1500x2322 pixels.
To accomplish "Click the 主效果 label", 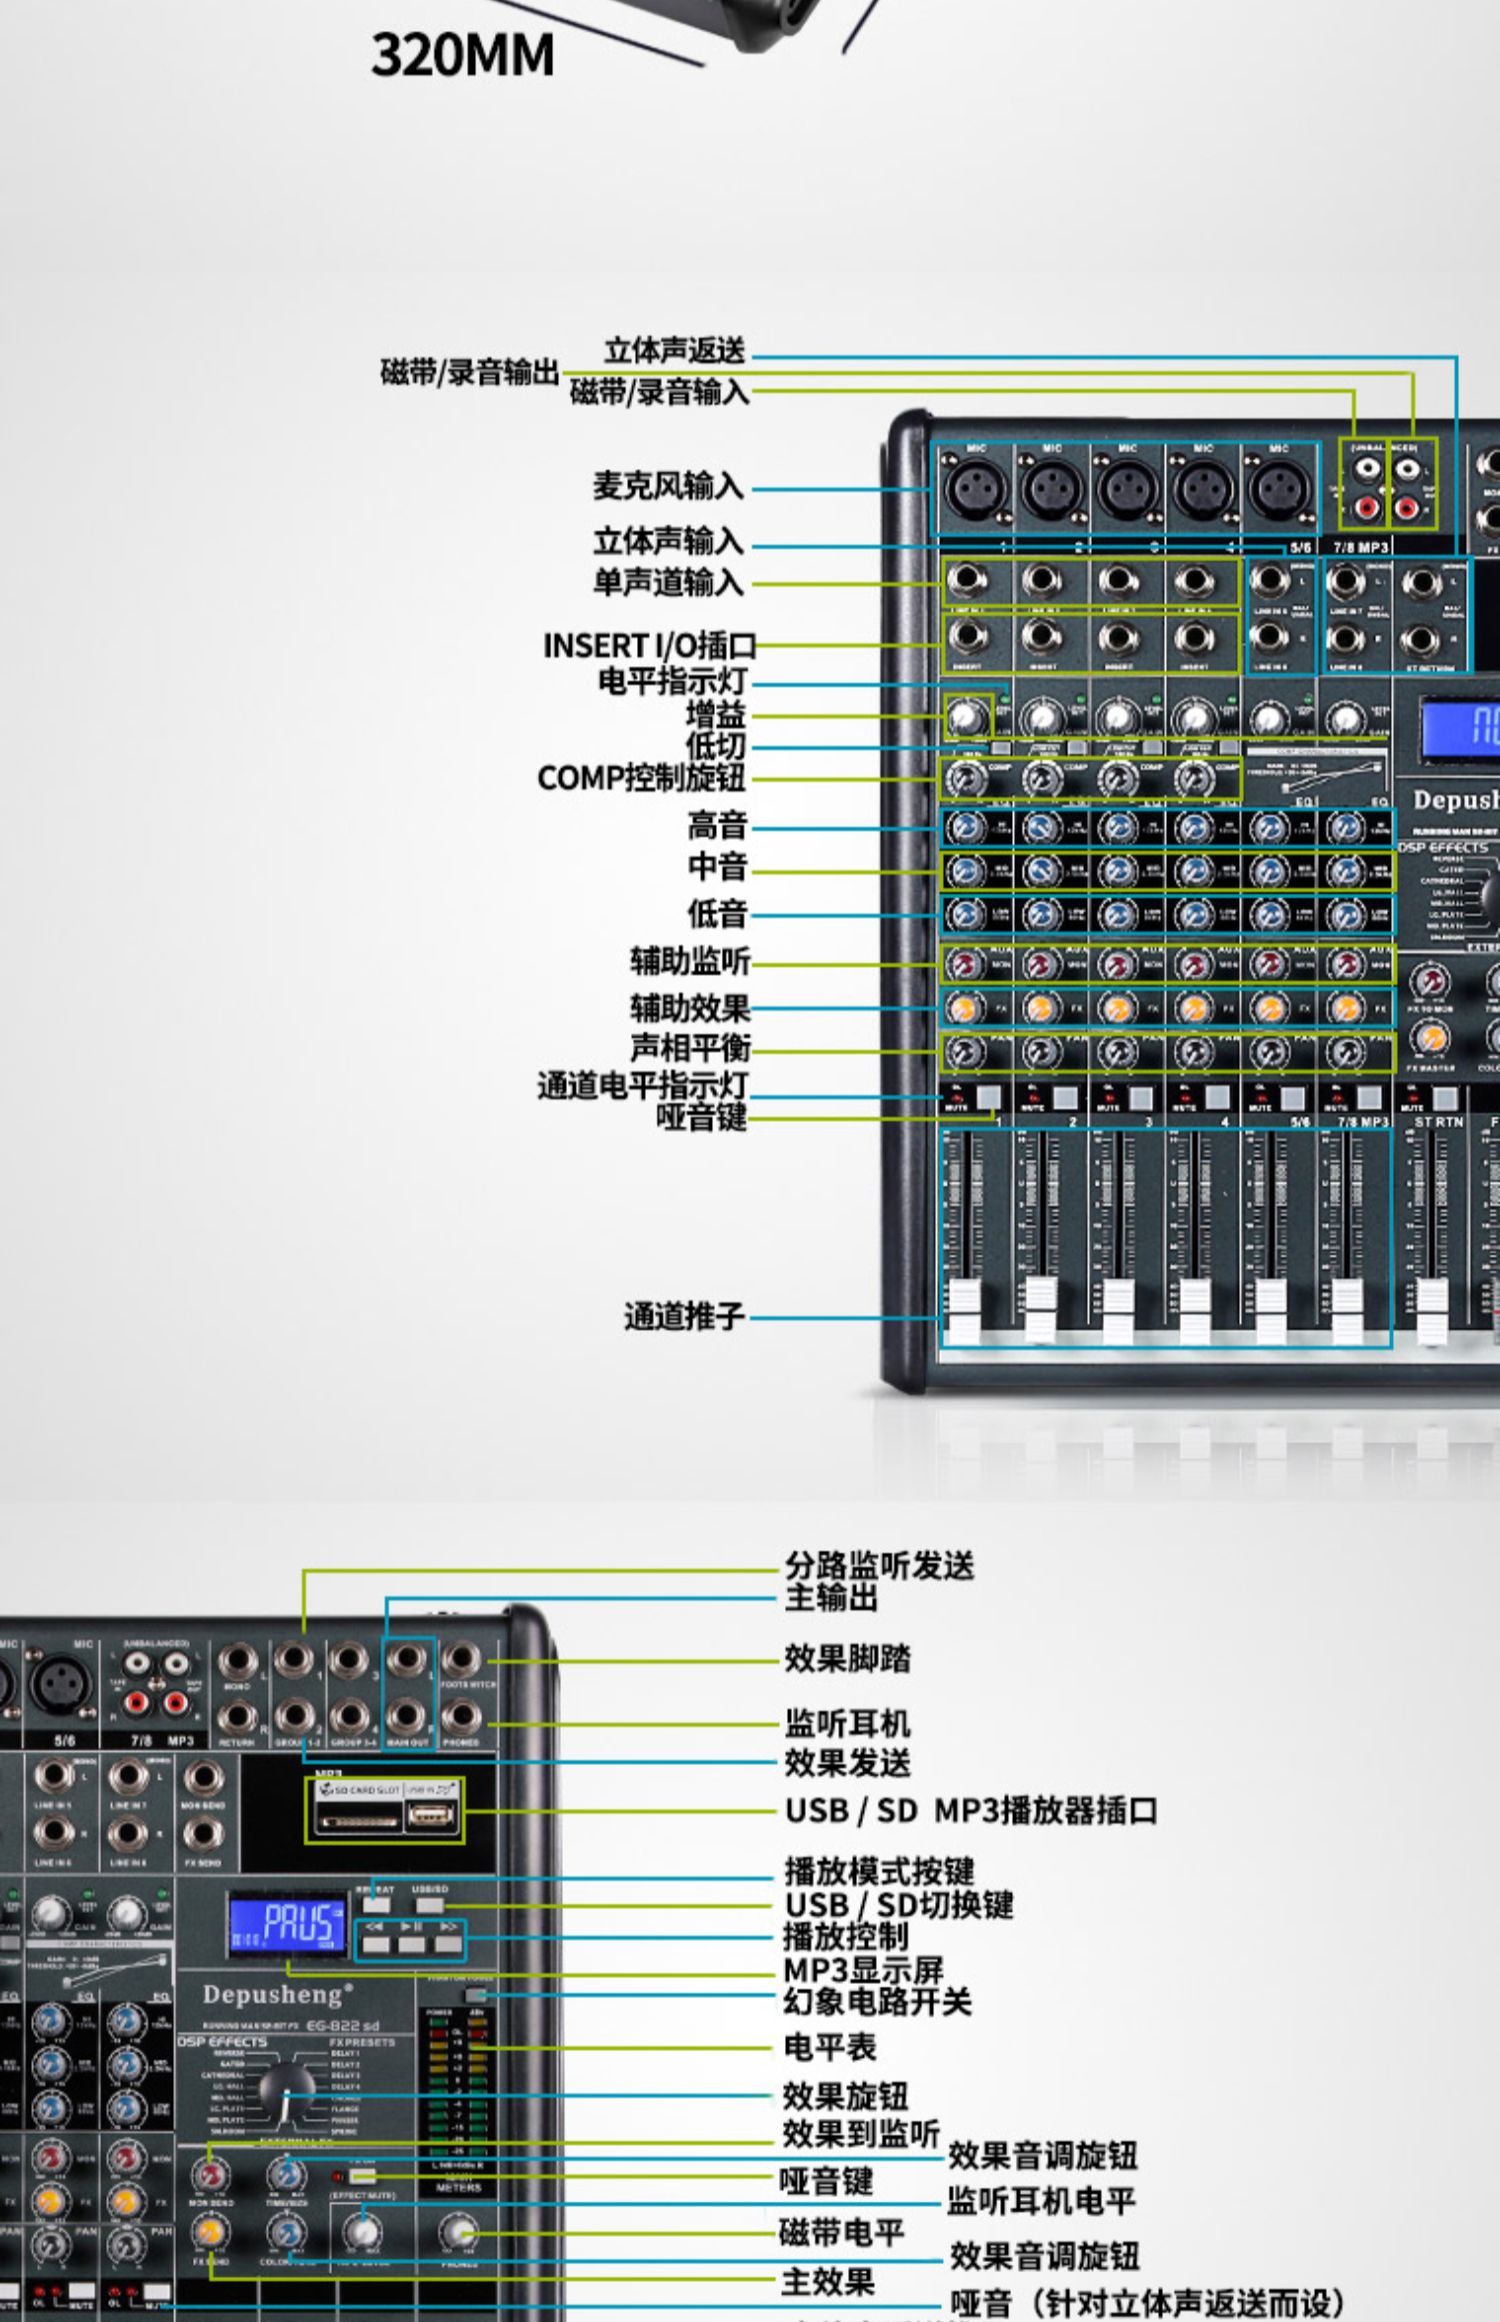I will (x=828, y=2282).
